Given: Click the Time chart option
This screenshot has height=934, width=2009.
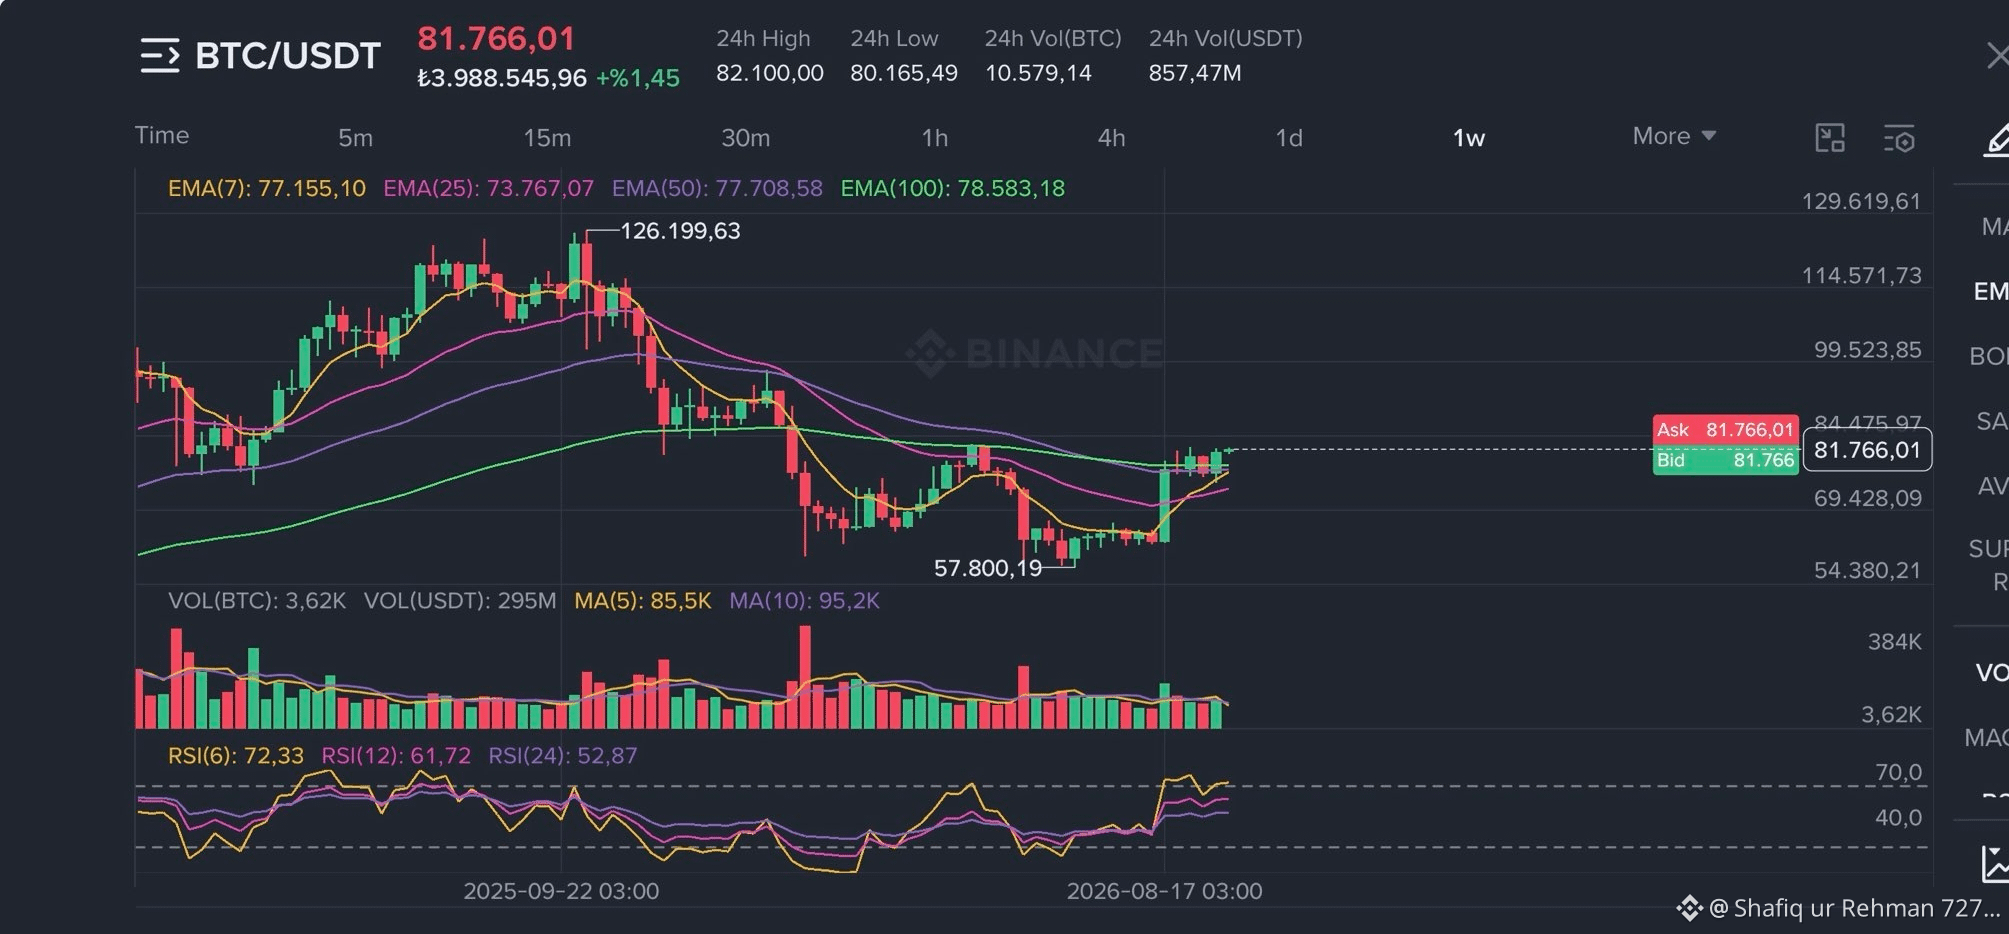Looking at the screenshot, I should [x=162, y=135].
